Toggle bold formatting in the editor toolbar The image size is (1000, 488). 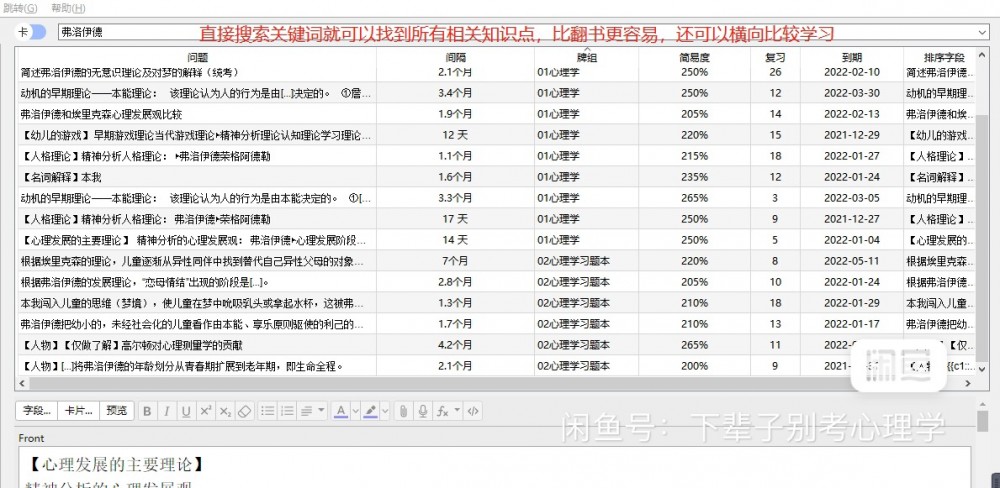pyautogui.click(x=147, y=411)
